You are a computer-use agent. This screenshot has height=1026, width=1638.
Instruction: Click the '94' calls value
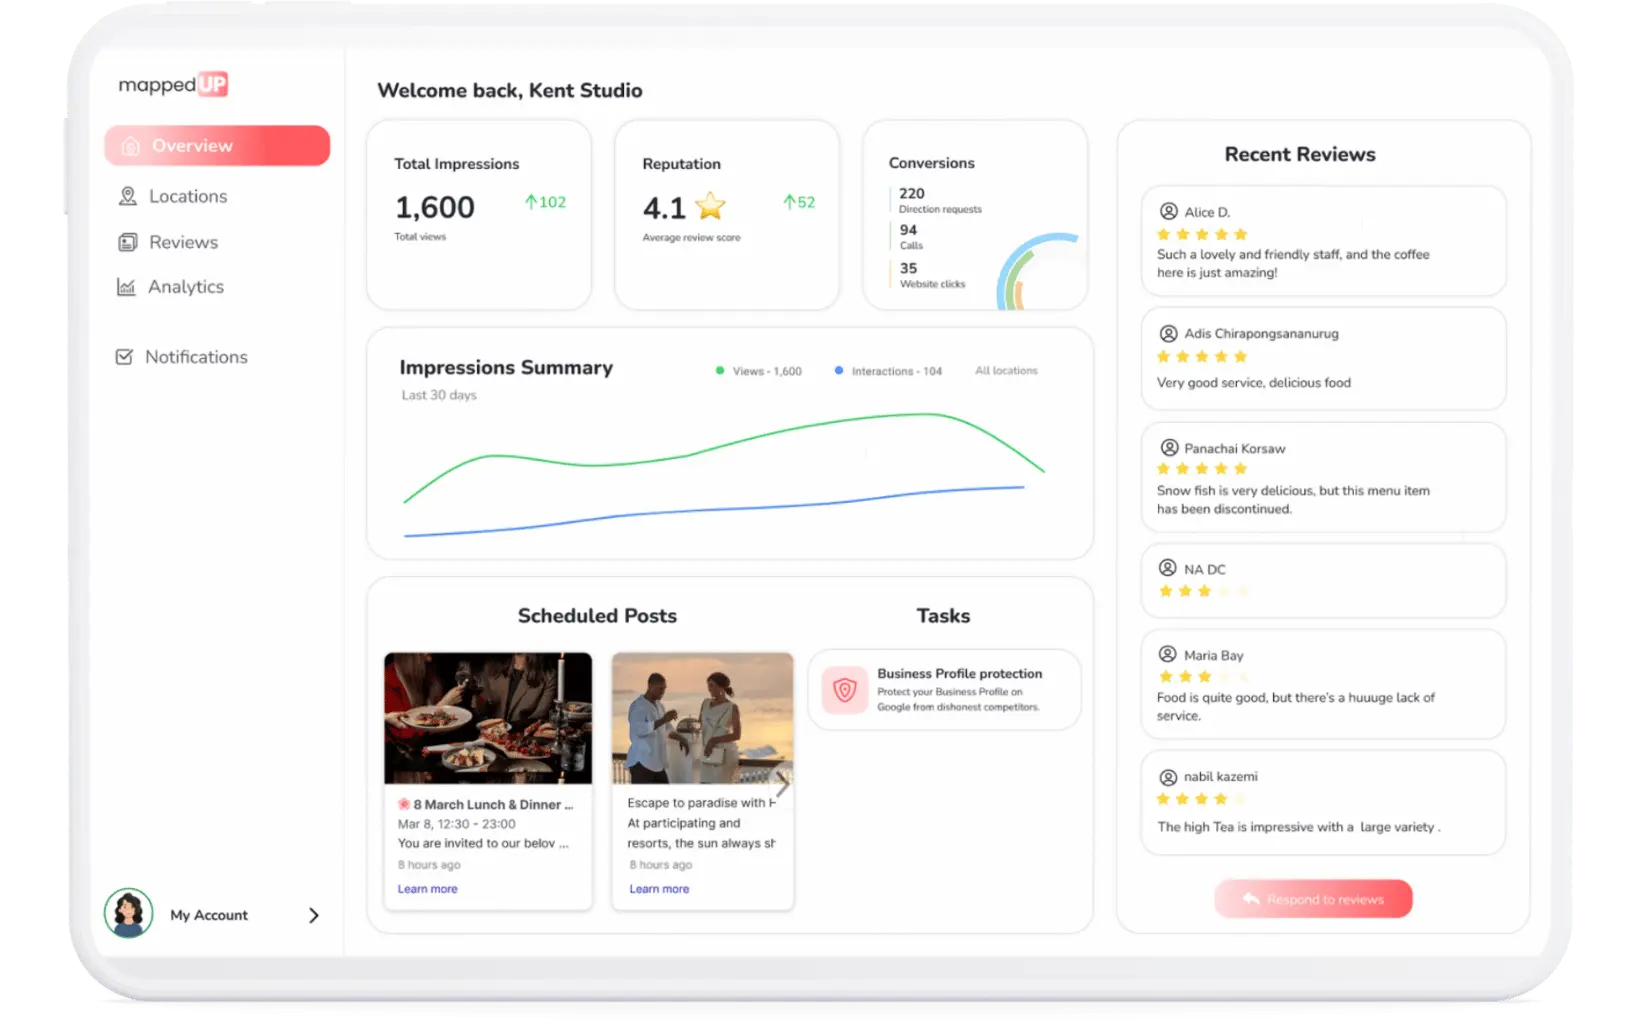pyautogui.click(x=908, y=230)
